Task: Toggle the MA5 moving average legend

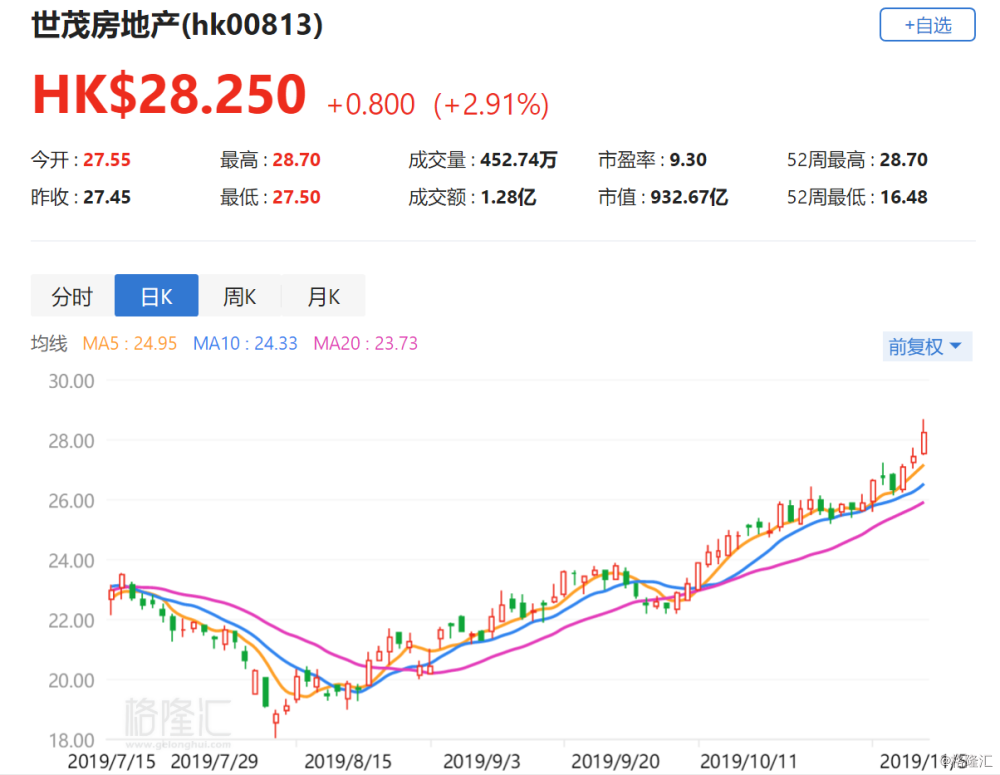Action: pos(130,344)
